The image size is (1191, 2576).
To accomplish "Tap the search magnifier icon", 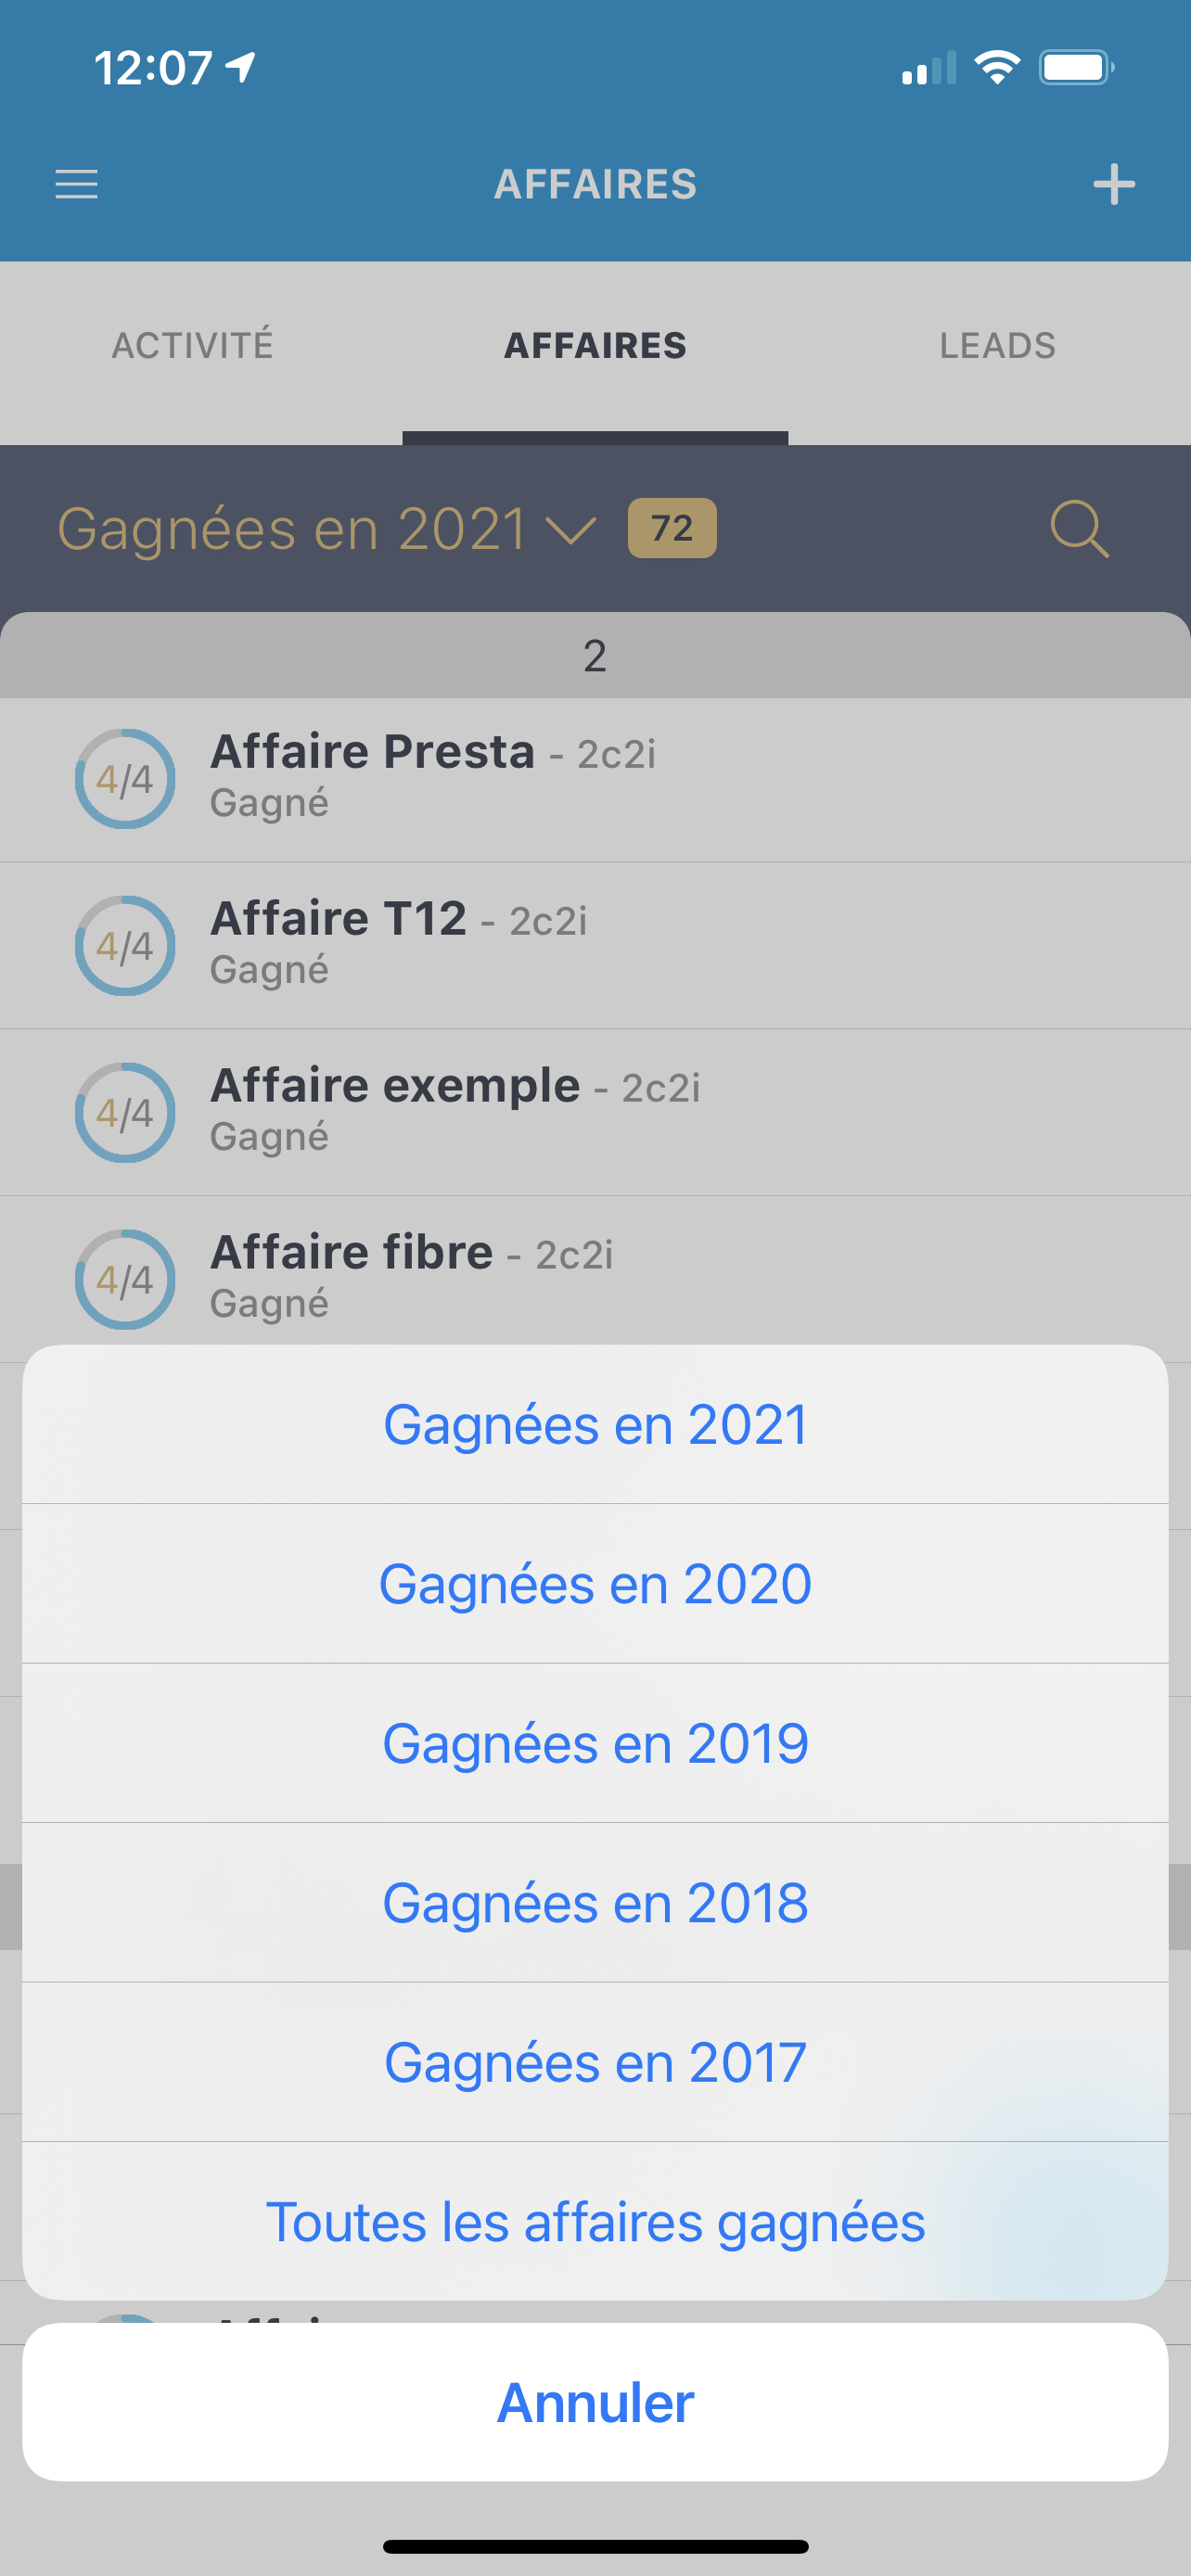I will [1079, 528].
